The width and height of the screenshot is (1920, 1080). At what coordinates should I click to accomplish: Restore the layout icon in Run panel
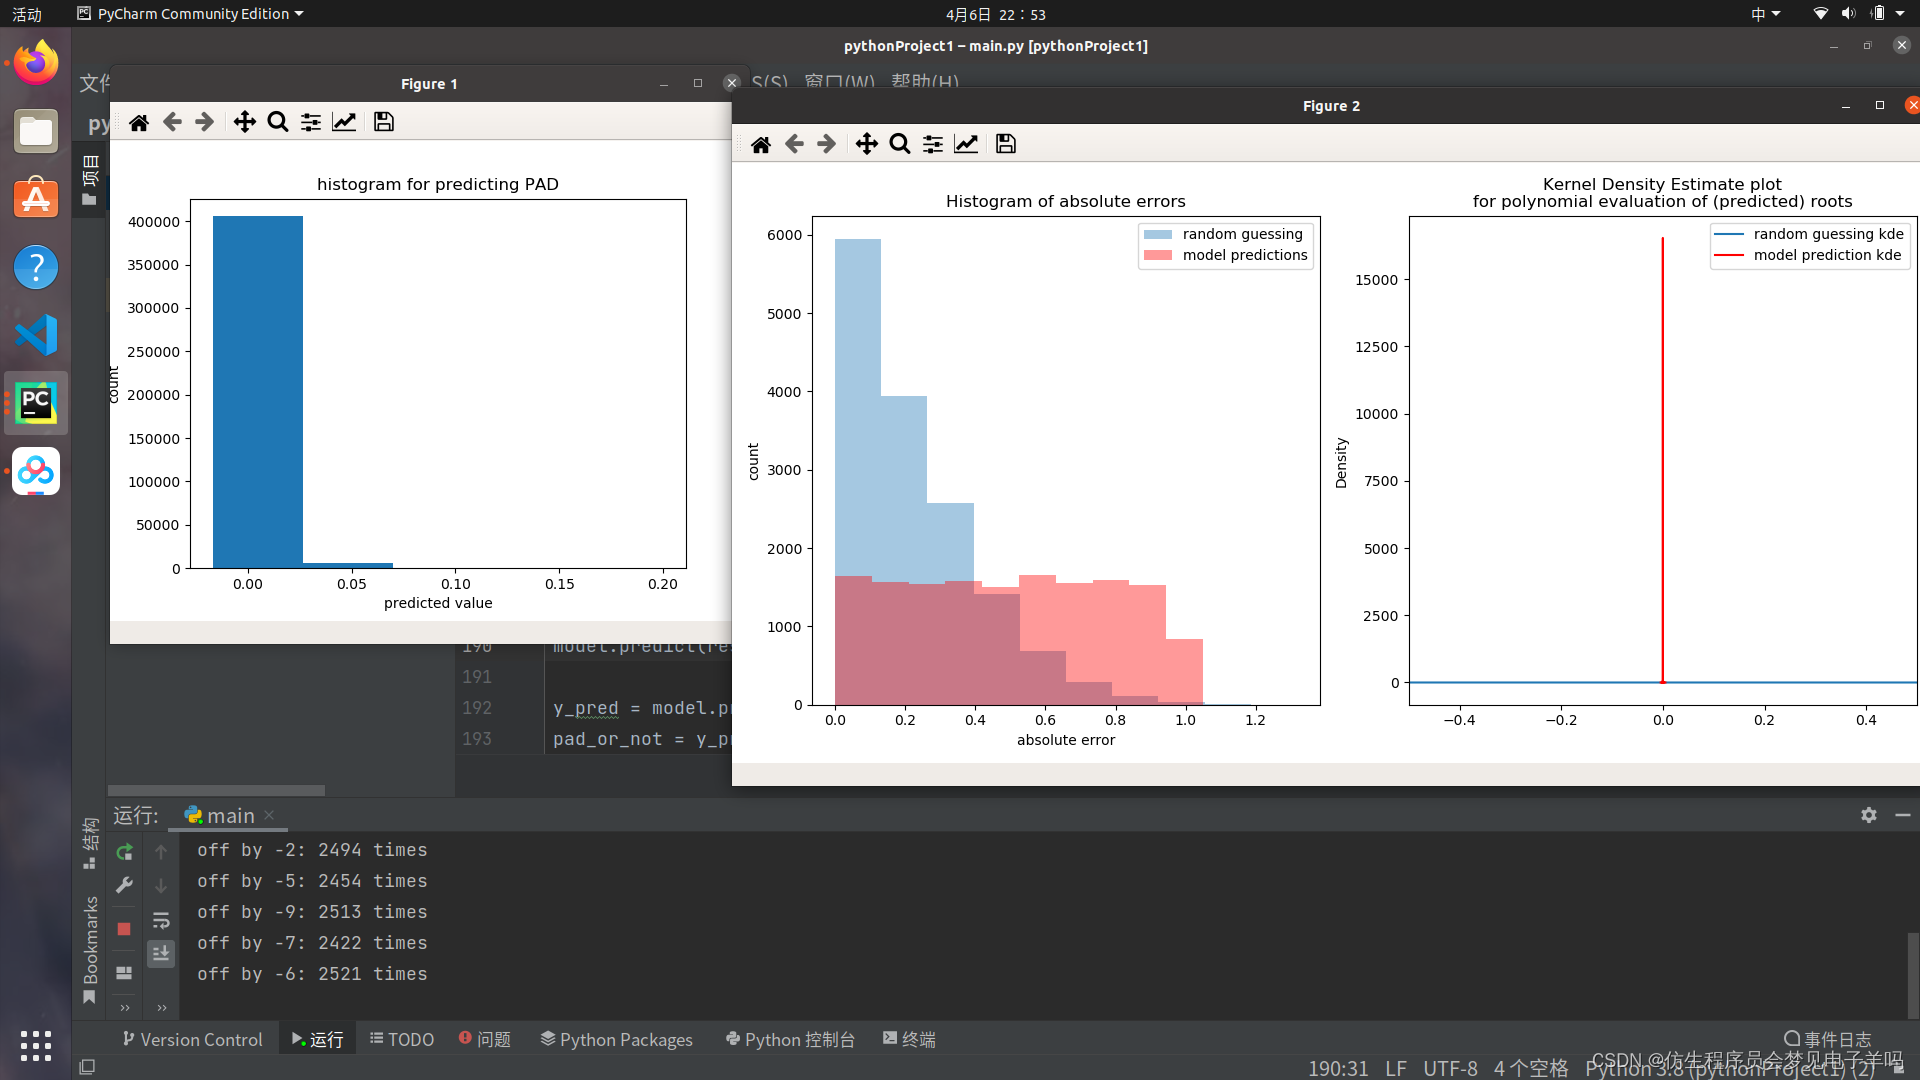pos(124,973)
